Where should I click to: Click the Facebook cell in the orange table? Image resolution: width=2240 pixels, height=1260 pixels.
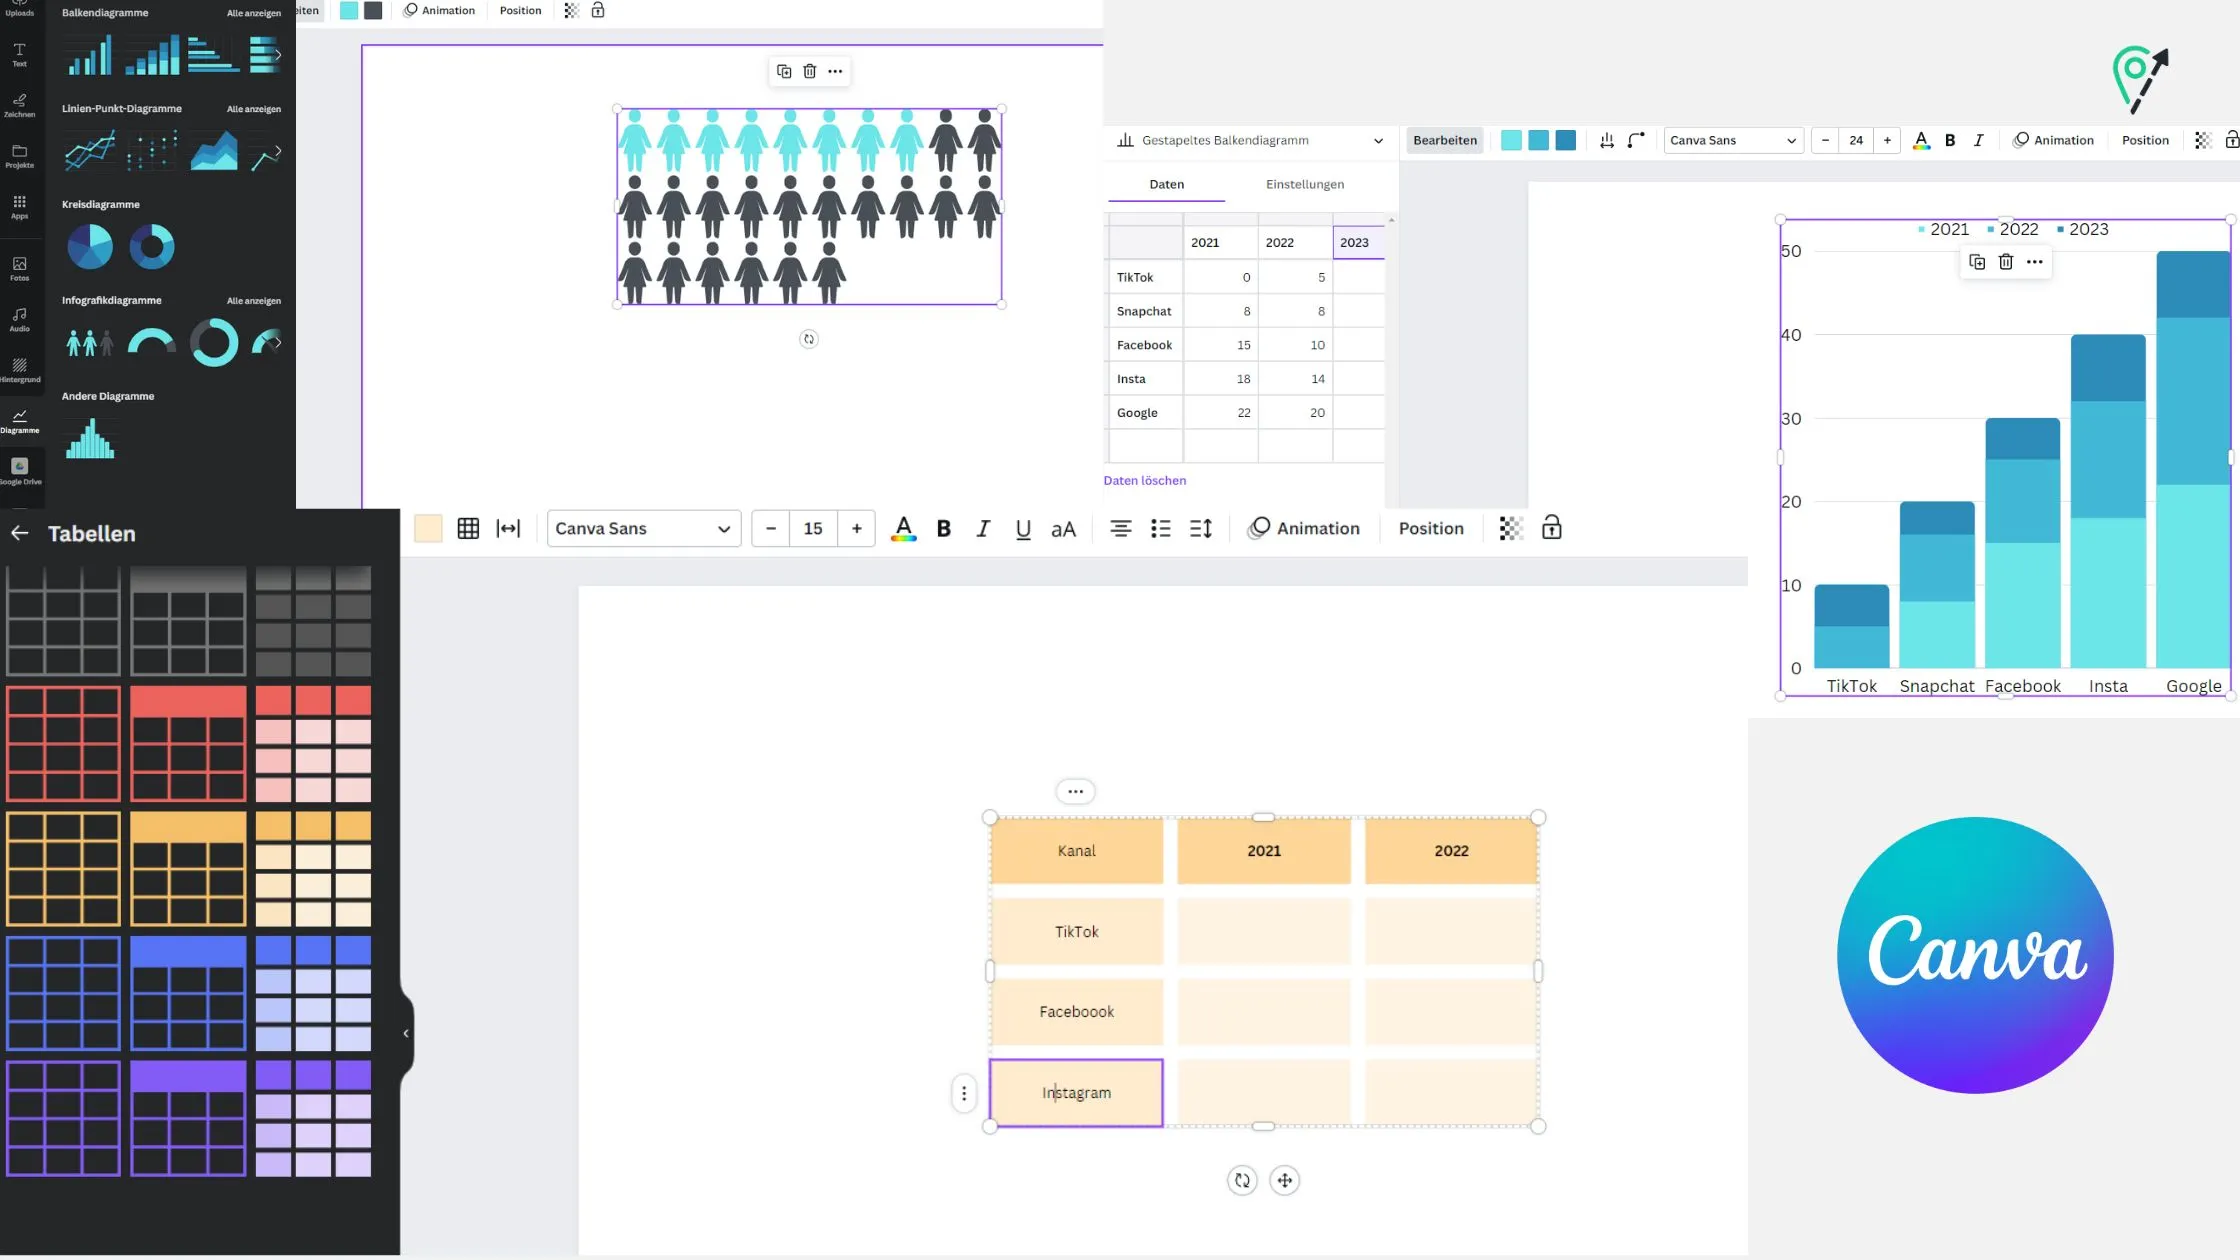[1076, 1012]
